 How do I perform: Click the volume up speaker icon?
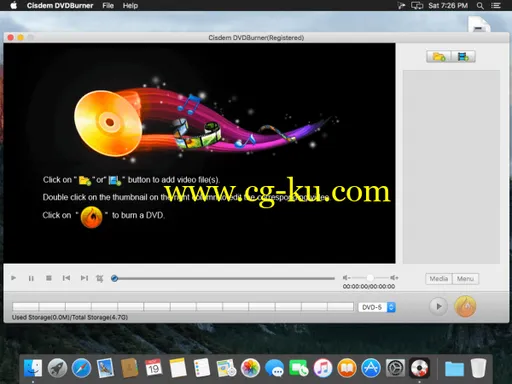click(x=394, y=277)
